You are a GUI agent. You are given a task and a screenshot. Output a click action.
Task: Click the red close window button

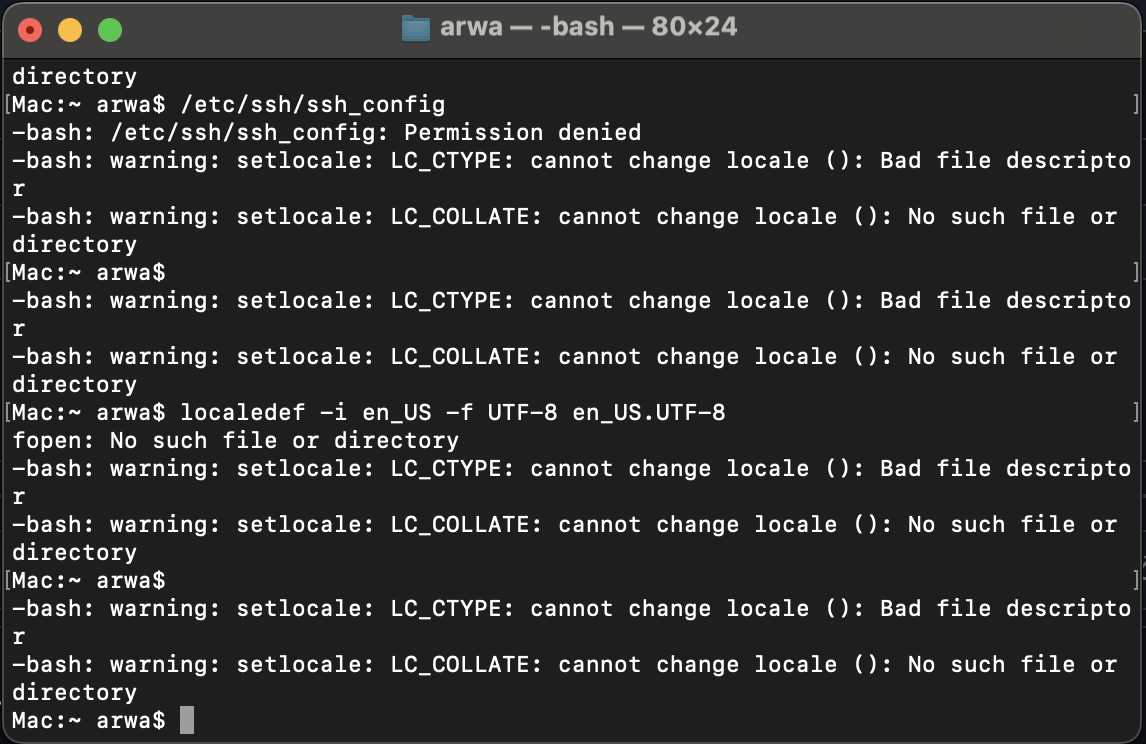coord(31,30)
